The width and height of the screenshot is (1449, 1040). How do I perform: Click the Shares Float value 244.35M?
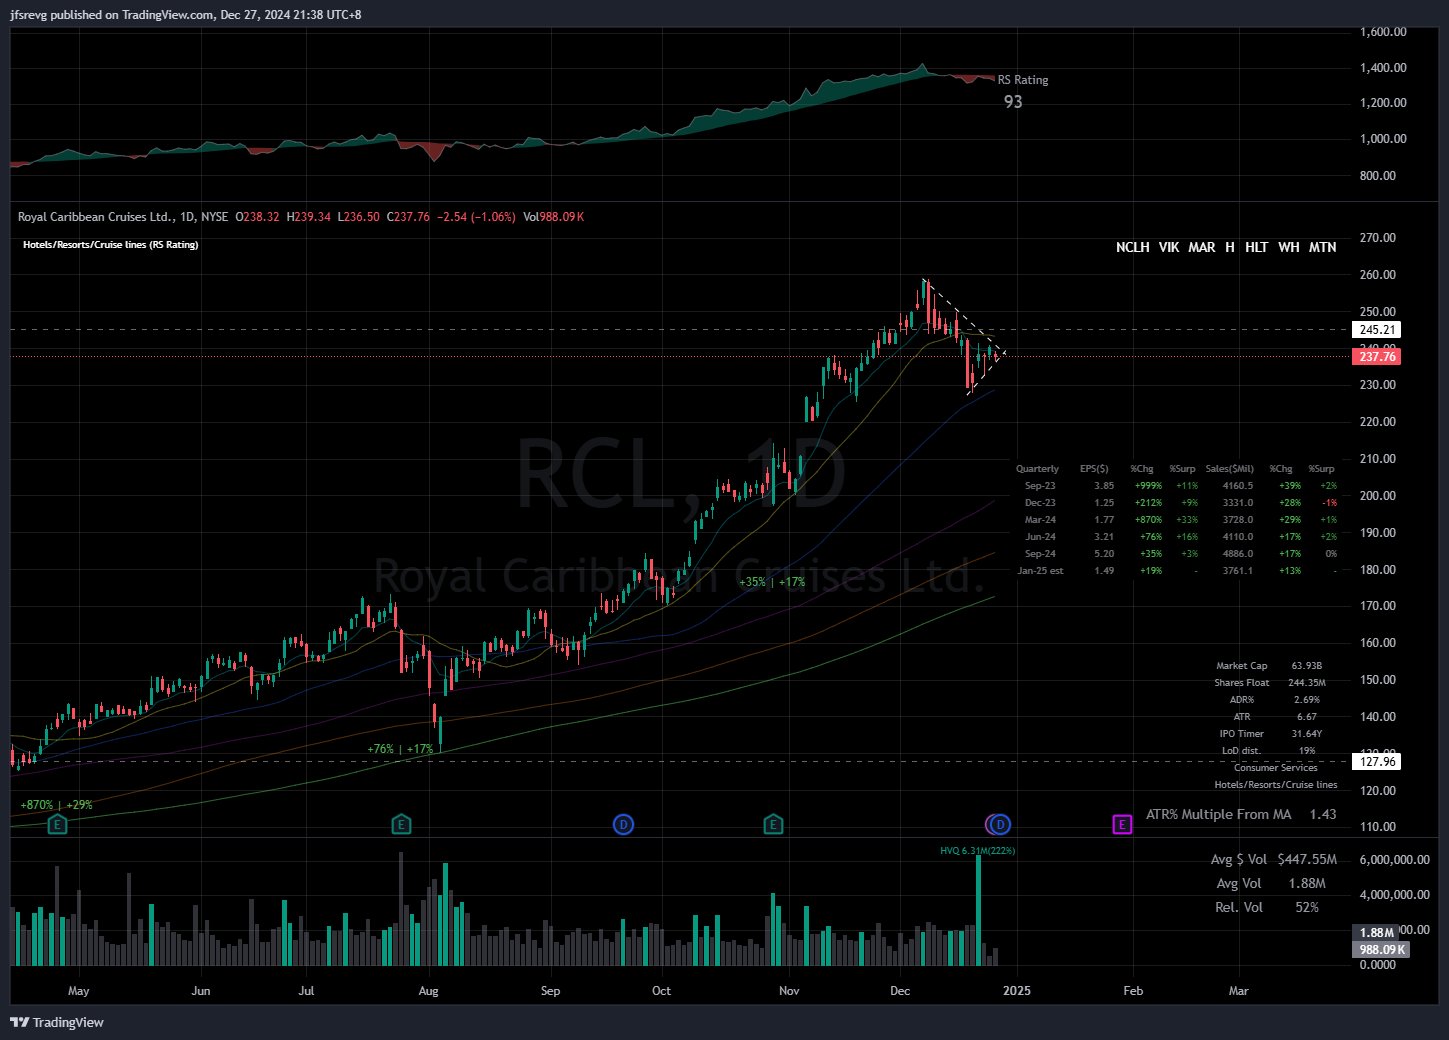(x=1307, y=683)
